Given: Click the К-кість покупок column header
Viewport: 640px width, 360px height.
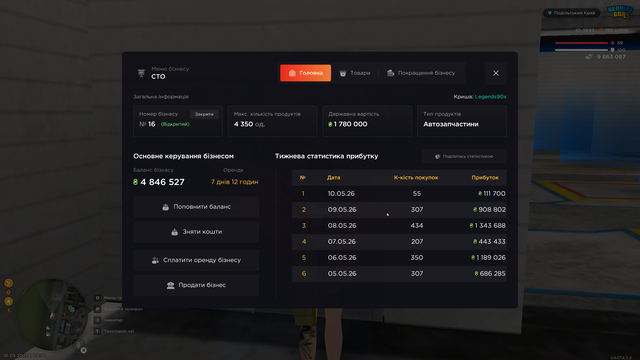Looking at the screenshot, I should [x=416, y=178].
